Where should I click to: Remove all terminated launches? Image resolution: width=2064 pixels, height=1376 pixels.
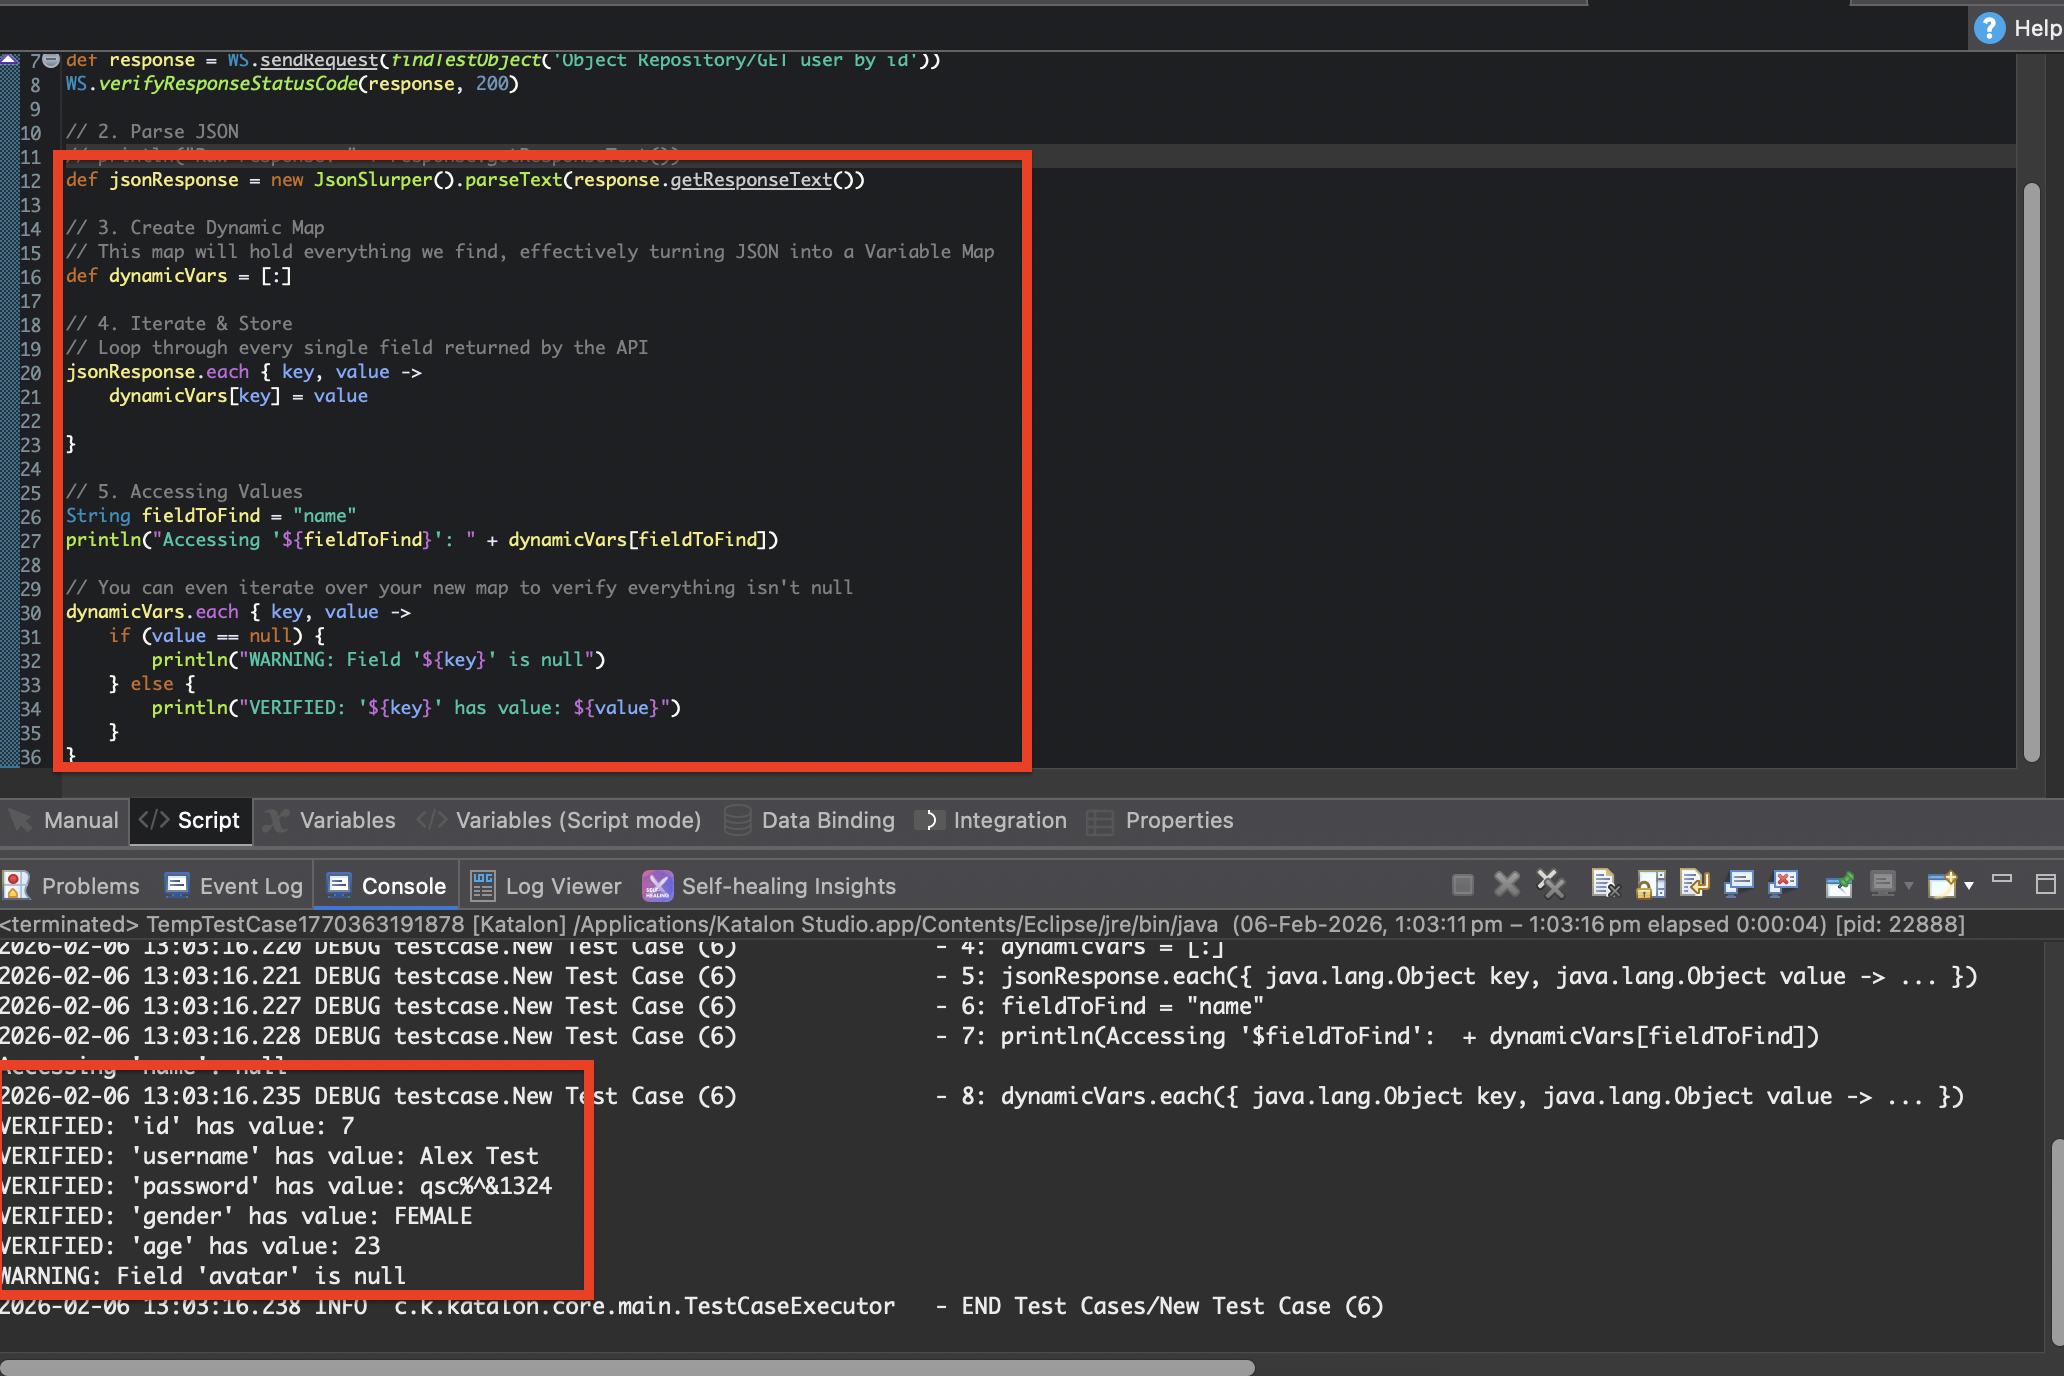tap(1550, 885)
